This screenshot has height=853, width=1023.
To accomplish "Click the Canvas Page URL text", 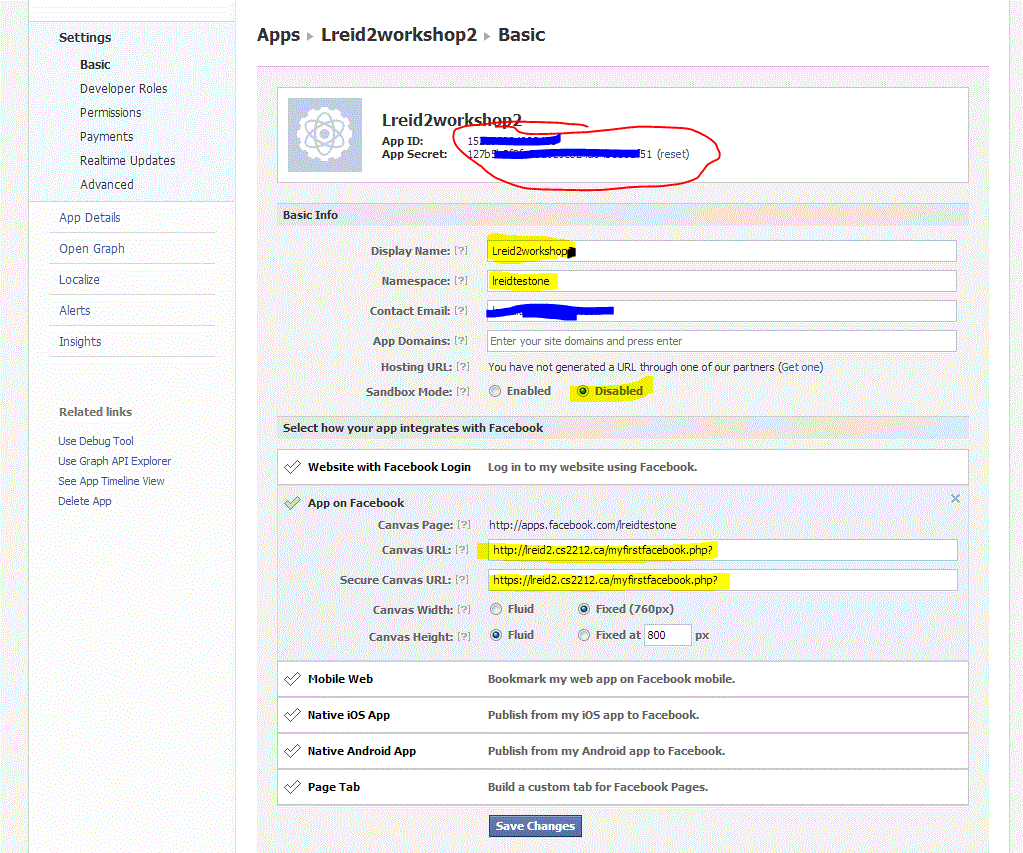I will [x=583, y=525].
